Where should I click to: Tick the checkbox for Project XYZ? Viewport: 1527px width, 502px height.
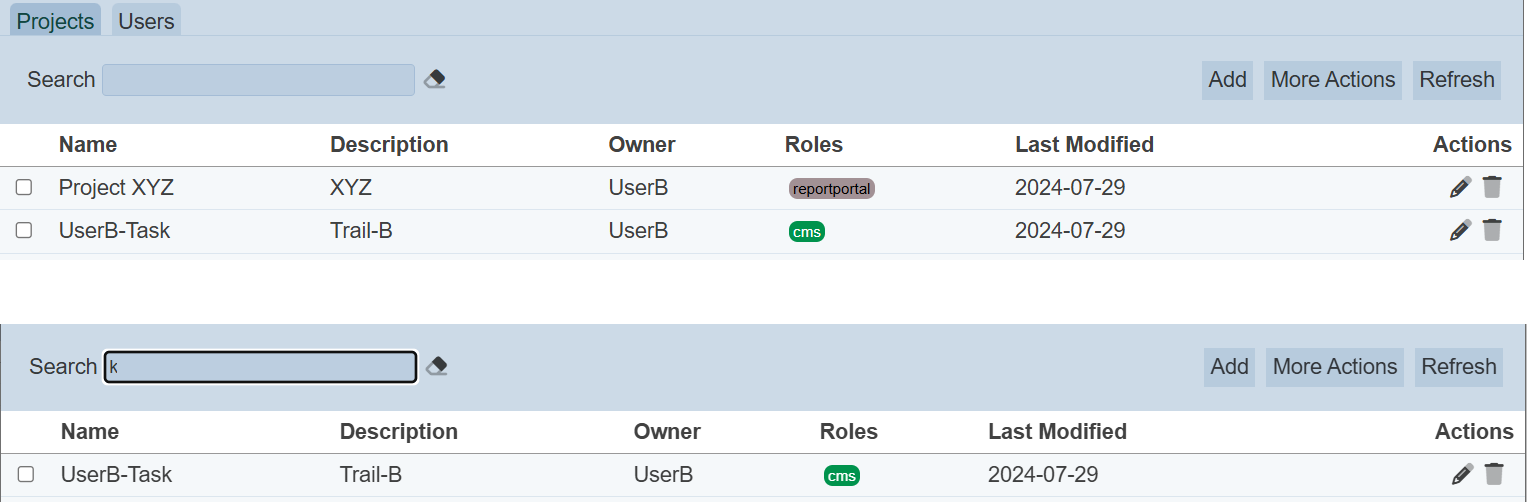[x=24, y=187]
